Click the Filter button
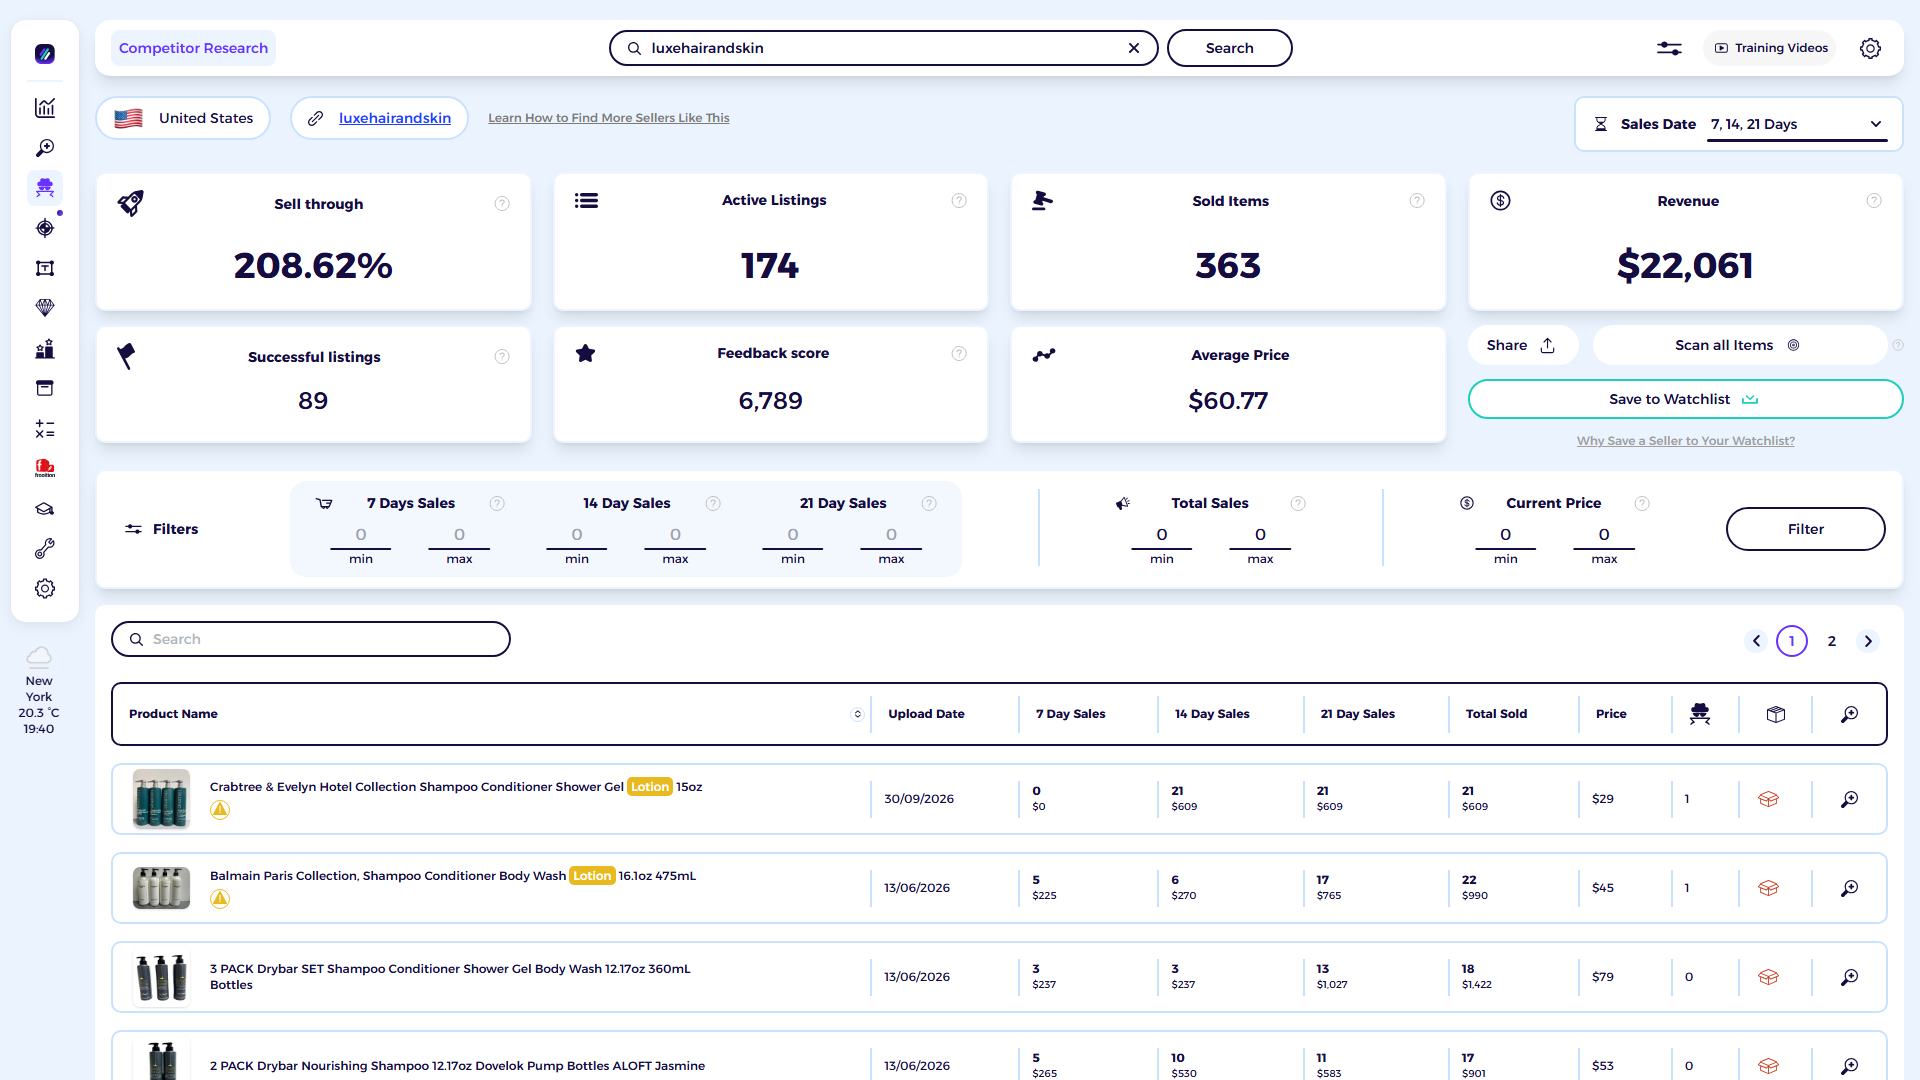Viewport: 1920px width, 1080px height. [x=1805, y=529]
